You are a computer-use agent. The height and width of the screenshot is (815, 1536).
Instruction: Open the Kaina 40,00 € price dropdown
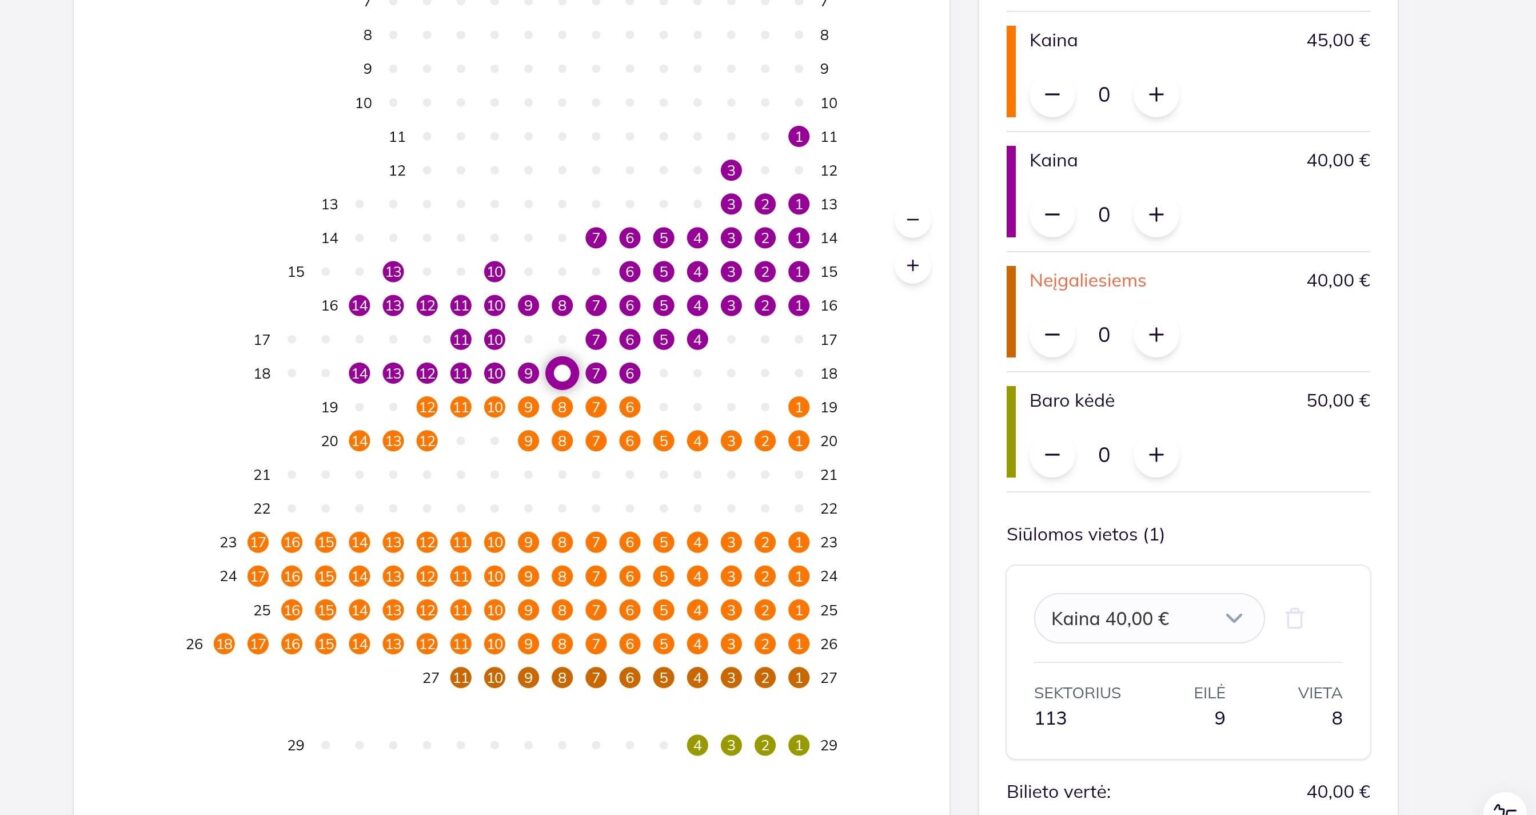1149,618
